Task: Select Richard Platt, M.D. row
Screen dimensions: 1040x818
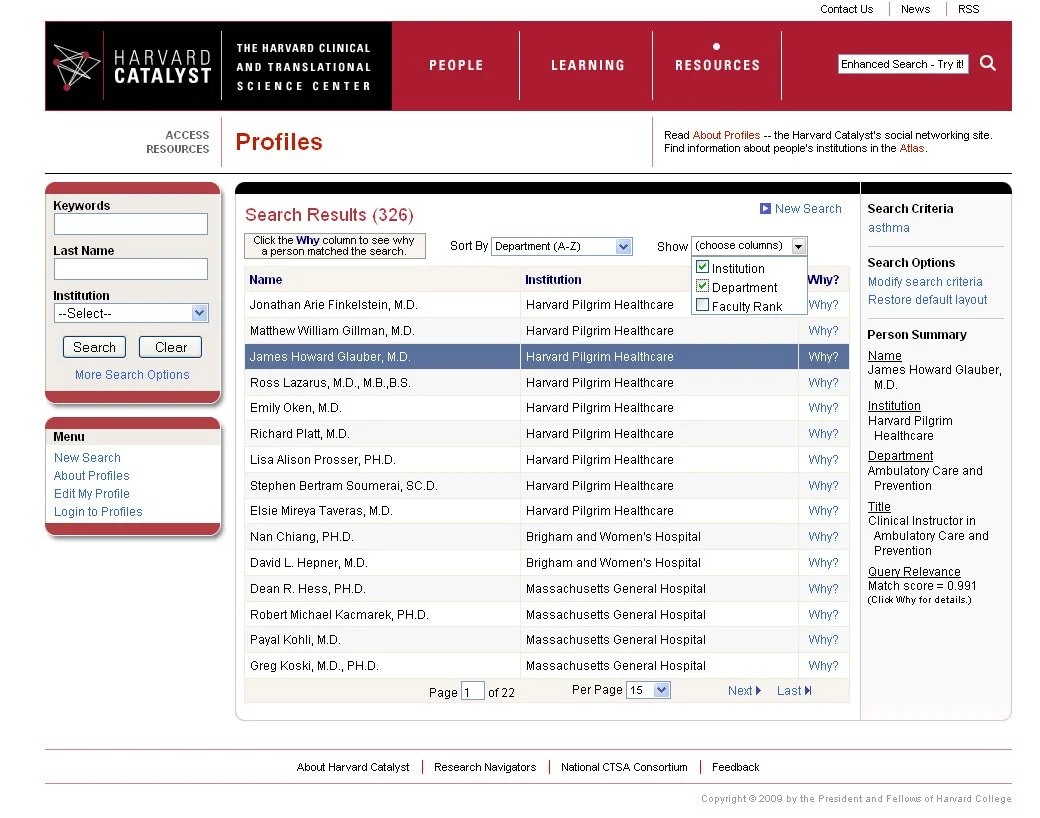Action: tap(547, 434)
